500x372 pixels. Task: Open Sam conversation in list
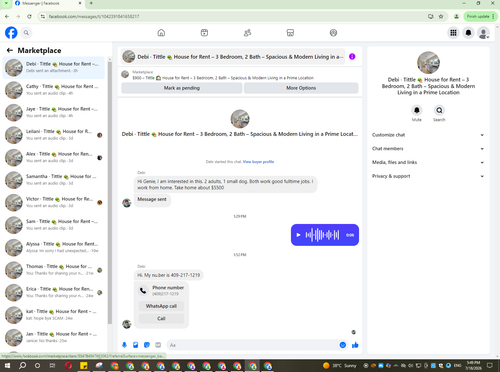54,225
